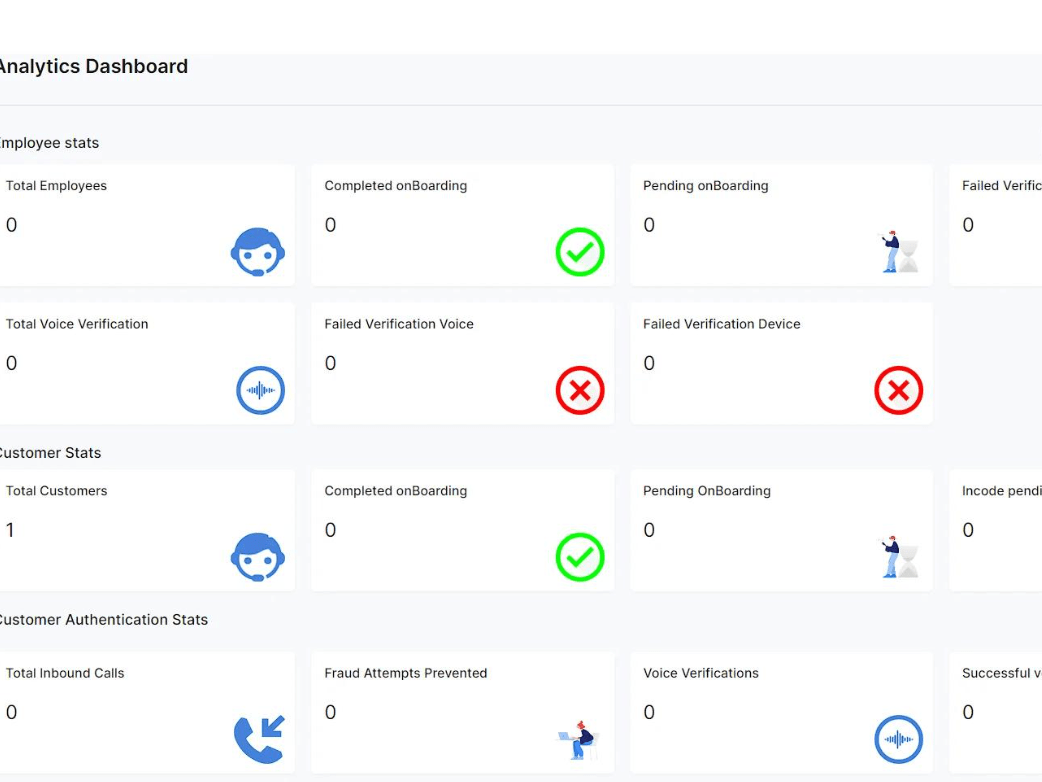Click the green checkmark in Employee Completed onBoarding
1042x782 pixels.
click(x=579, y=252)
